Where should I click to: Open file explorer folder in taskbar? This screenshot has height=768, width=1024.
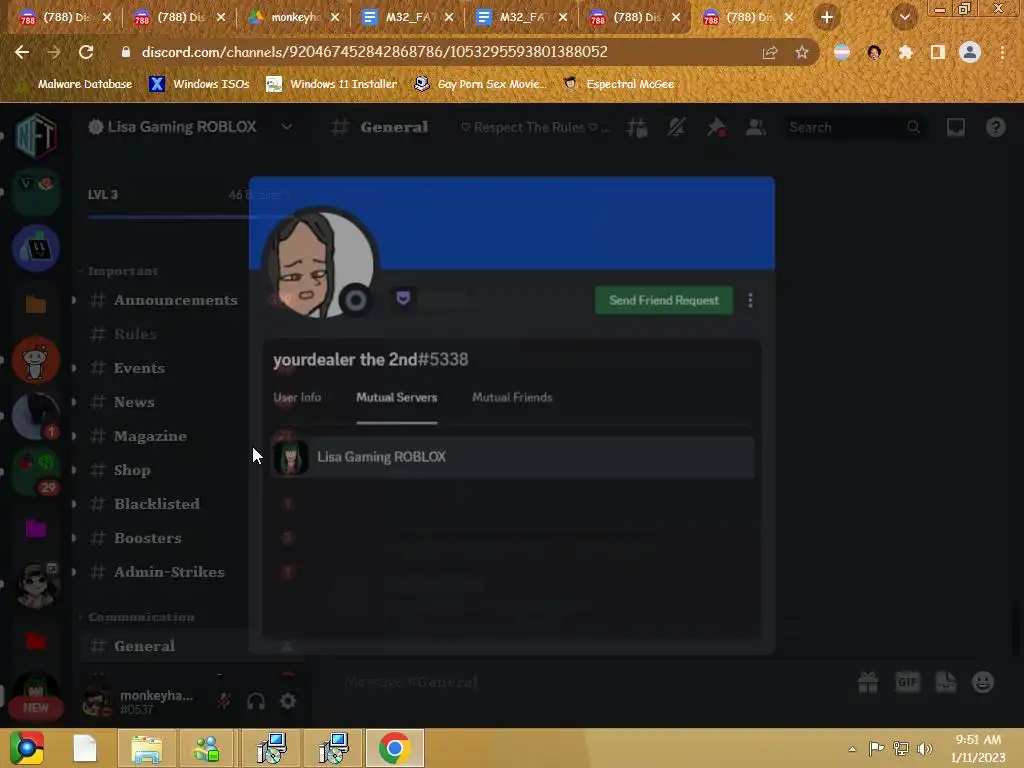point(146,748)
